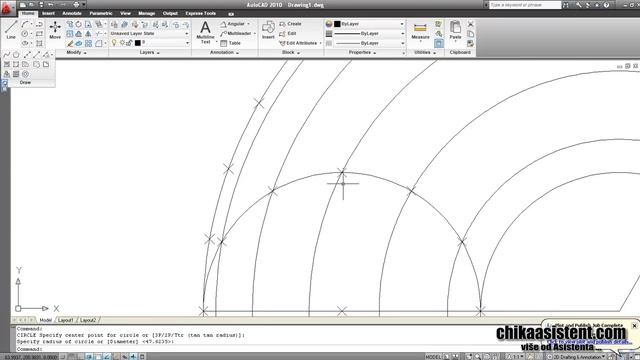Open the Unsaved Layer State dropdown
Screen dimensions: 640x360
coord(149,33)
